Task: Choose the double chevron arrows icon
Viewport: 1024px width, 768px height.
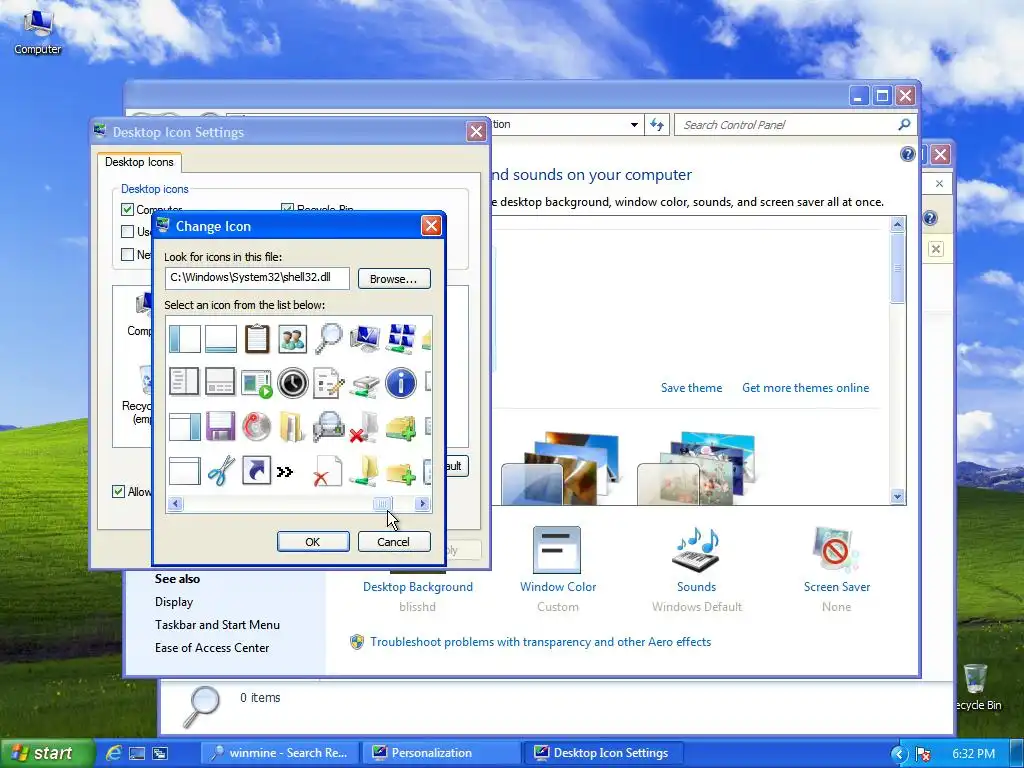Action: [285, 472]
